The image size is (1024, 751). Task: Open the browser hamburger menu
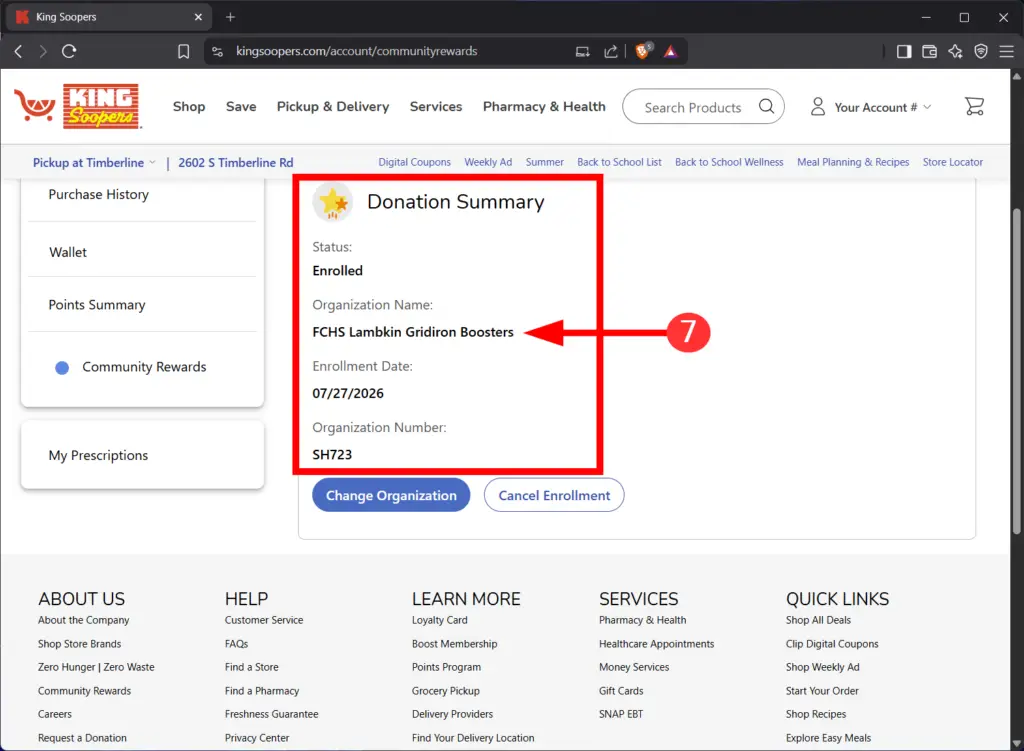point(1006,52)
